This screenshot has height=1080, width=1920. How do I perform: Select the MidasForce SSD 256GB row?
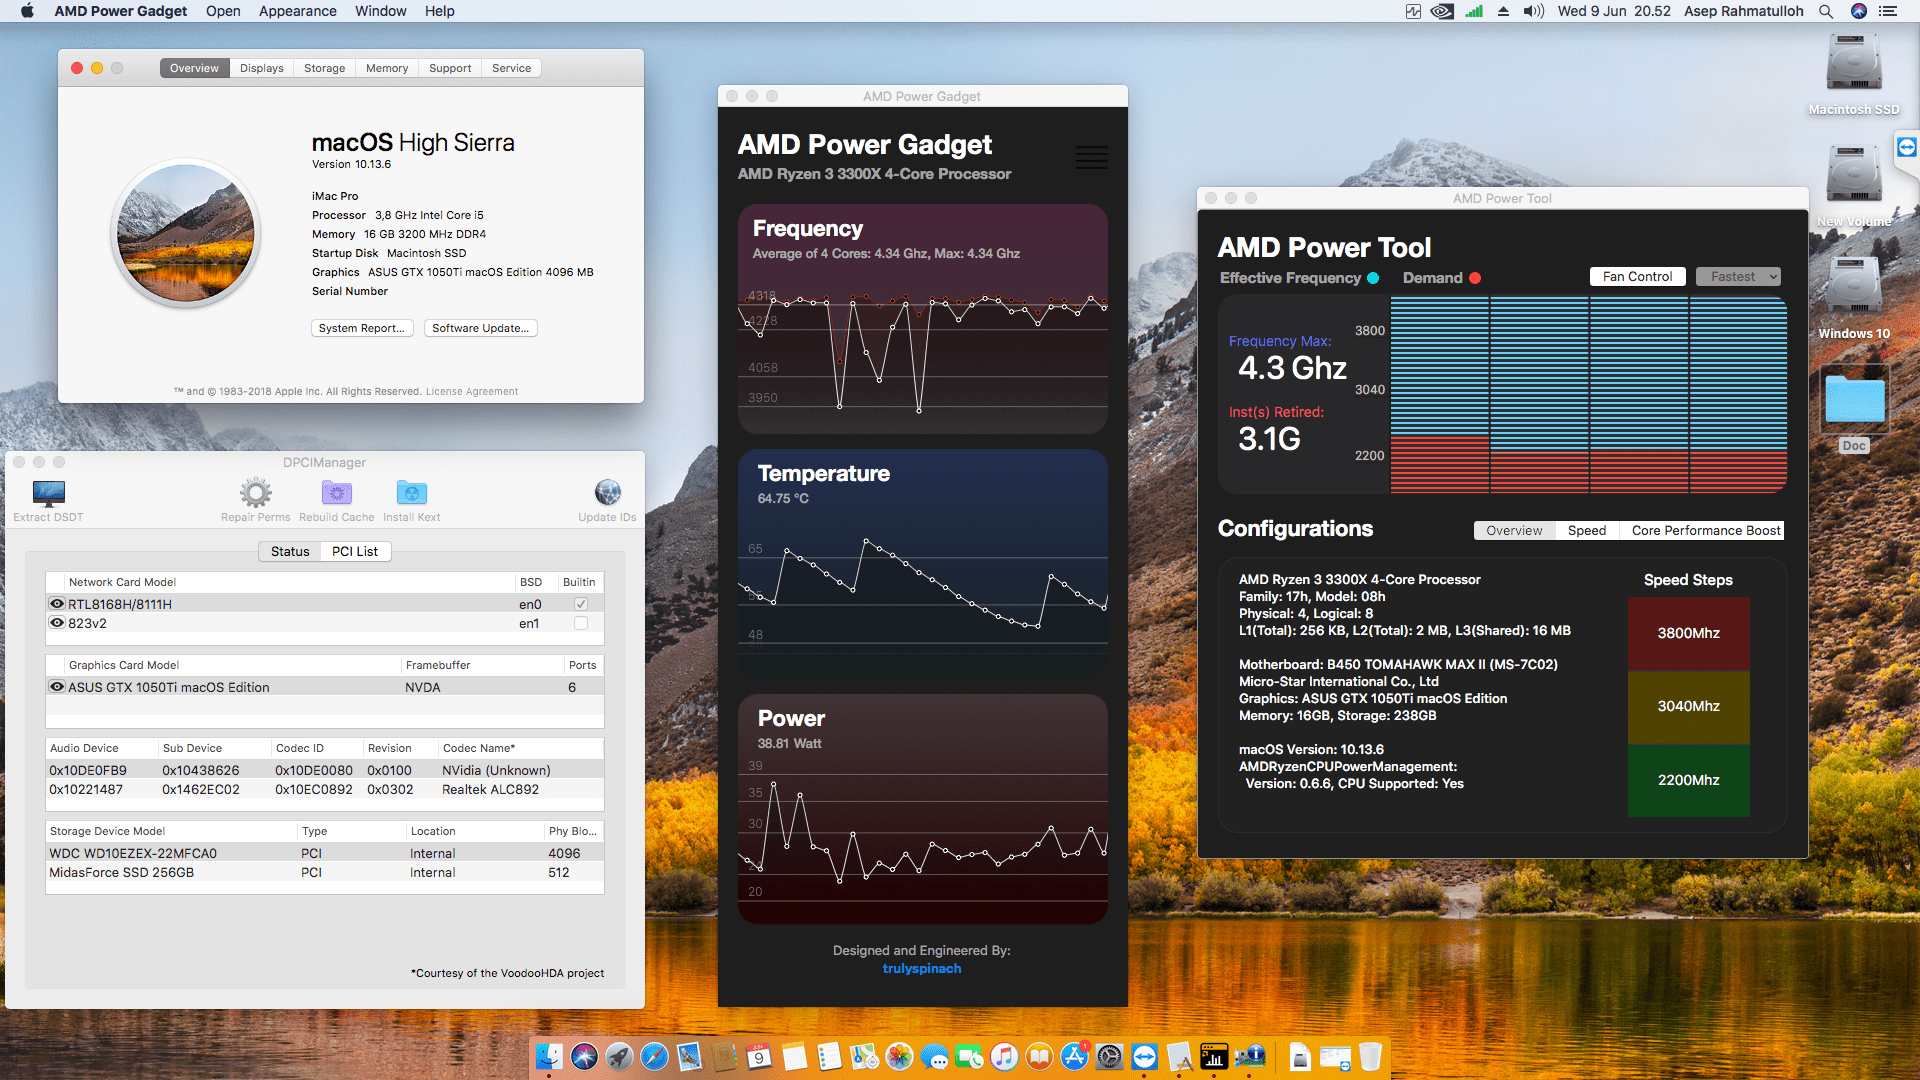324,872
